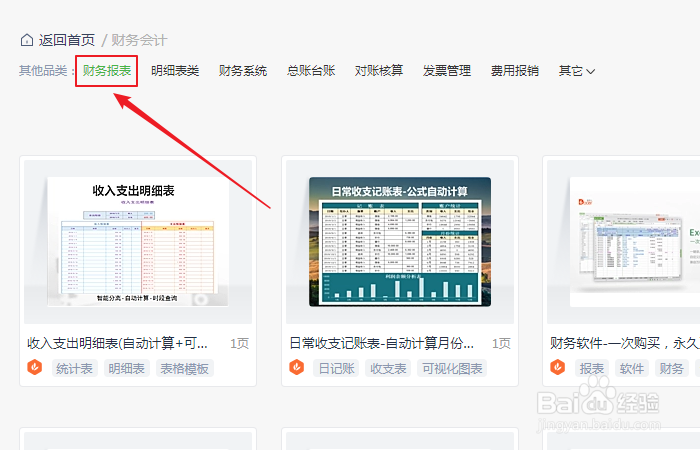Click the title 财务软件-一次购买，永久
This screenshot has height=450, width=700.
click(625, 343)
